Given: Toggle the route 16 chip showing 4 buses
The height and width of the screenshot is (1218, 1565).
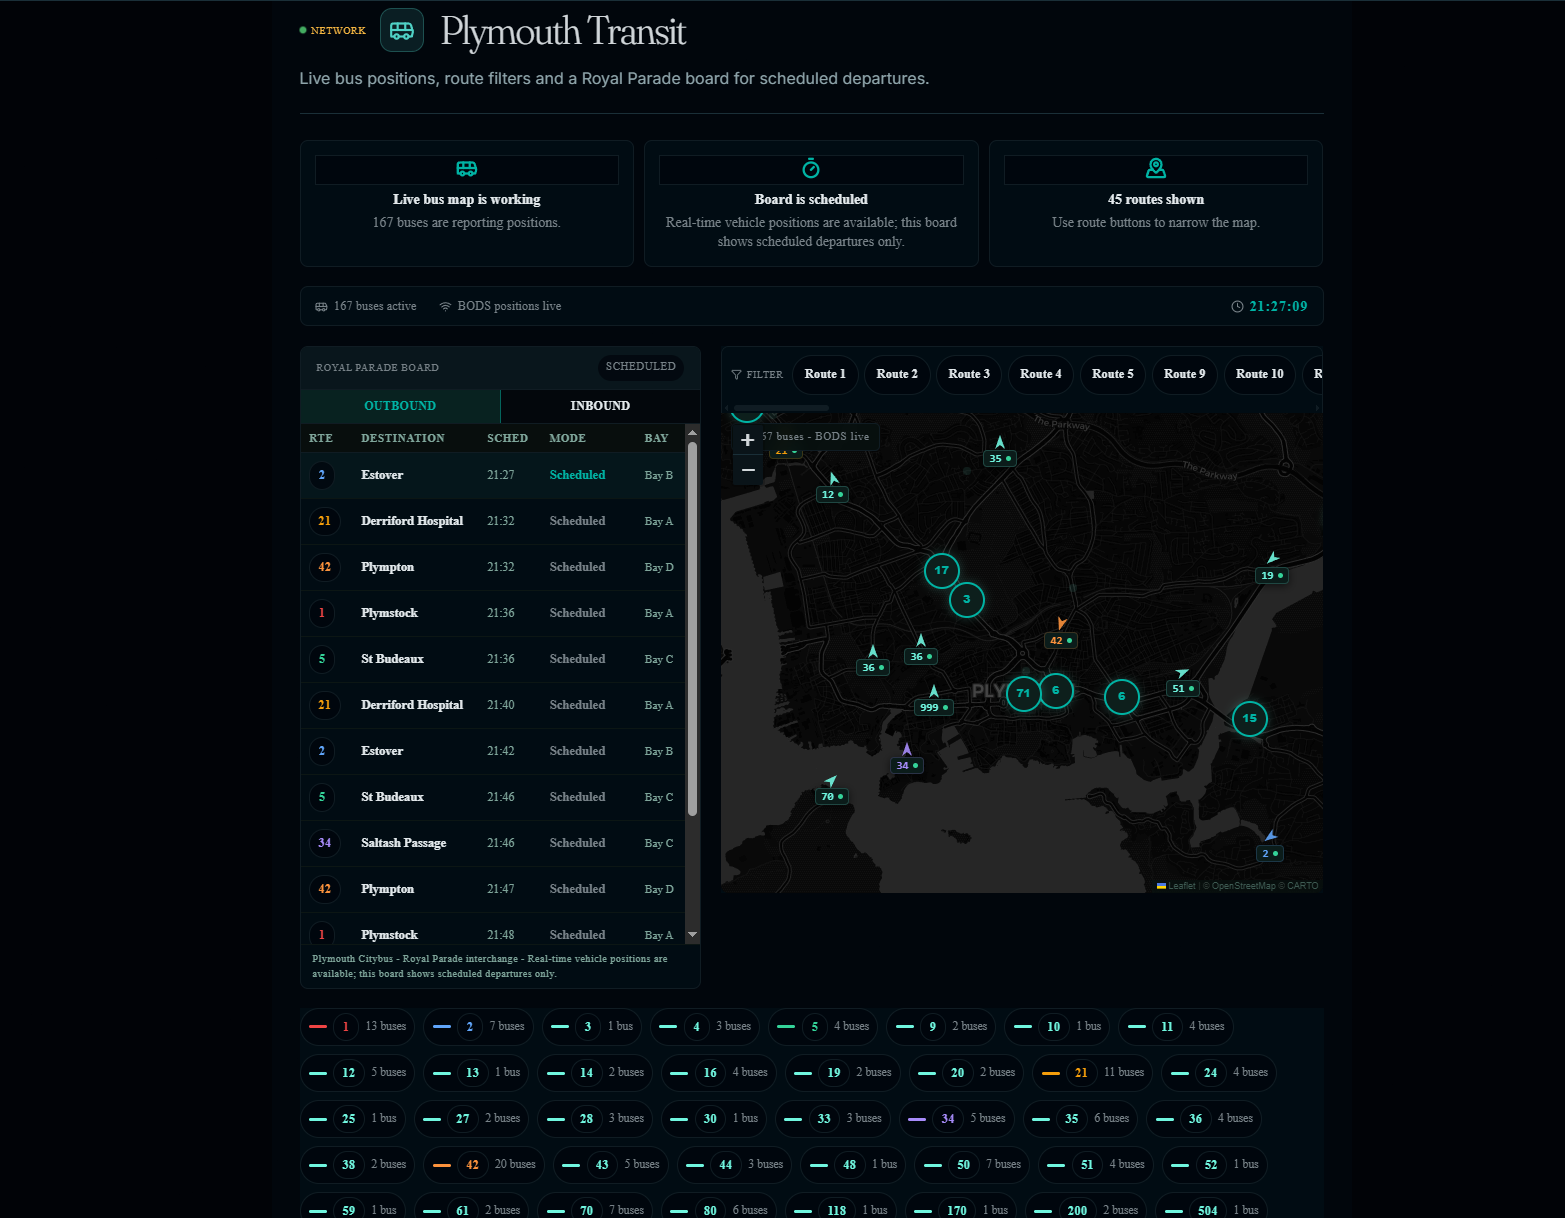Looking at the screenshot, I should click(x=720, y=1072).
